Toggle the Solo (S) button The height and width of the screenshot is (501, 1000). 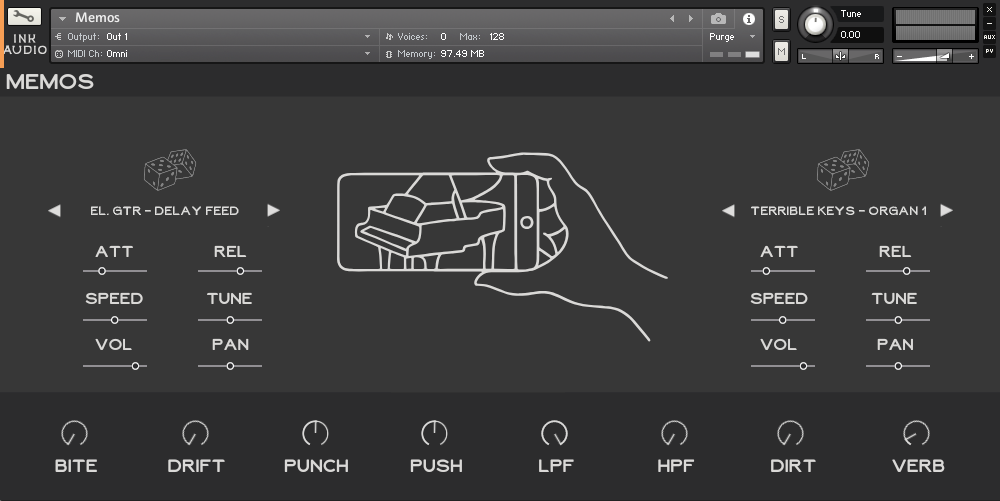click(x=781, y=20)
